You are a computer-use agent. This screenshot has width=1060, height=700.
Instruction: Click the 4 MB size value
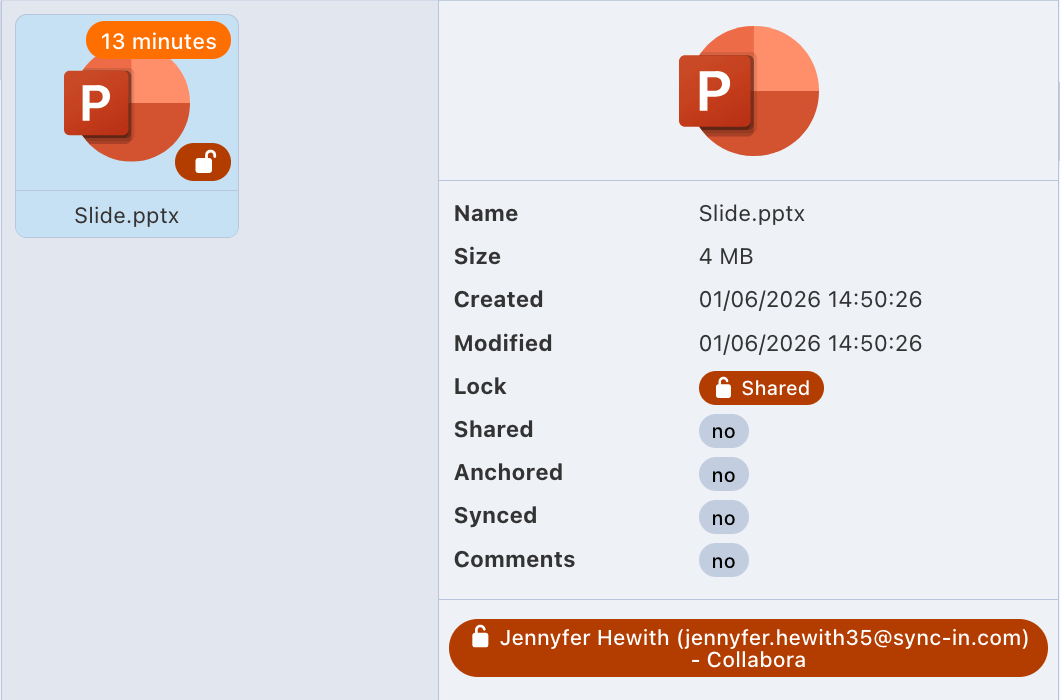726,257
